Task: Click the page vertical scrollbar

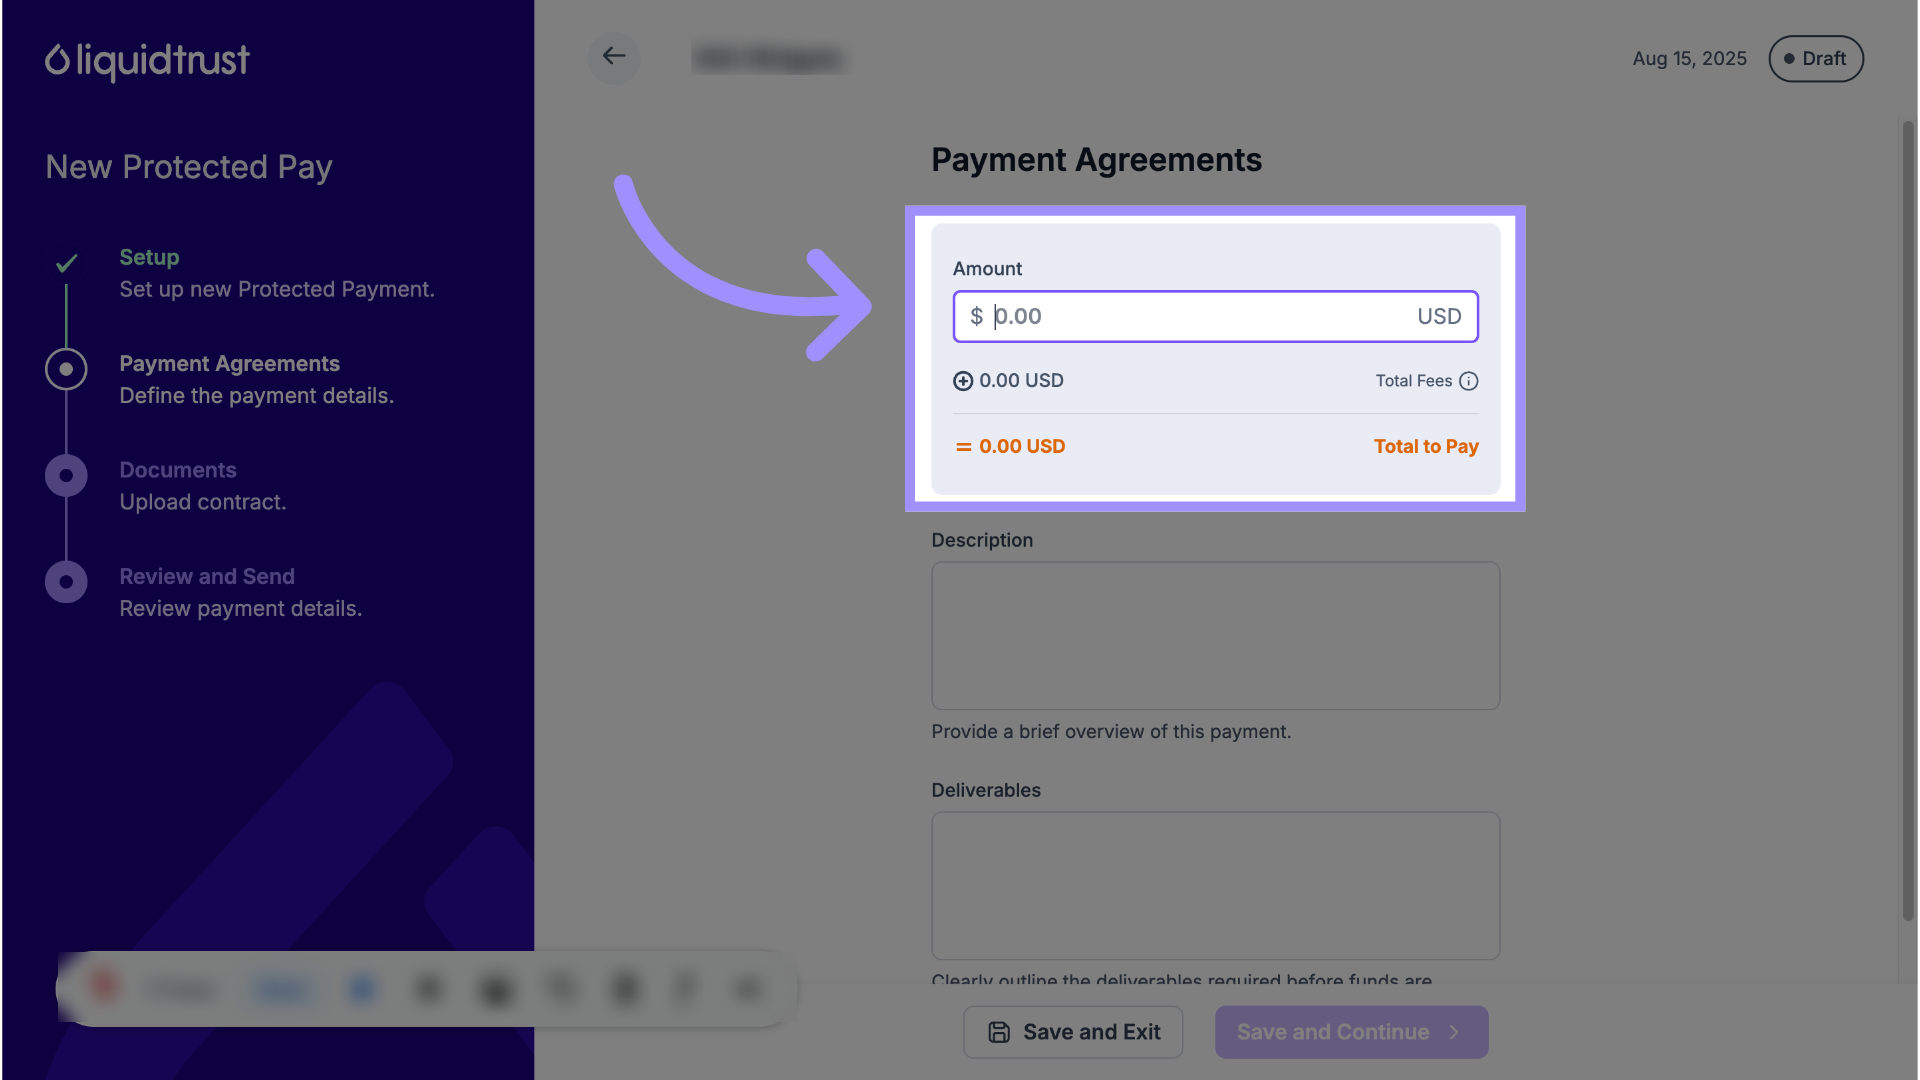Action: 1908,520
